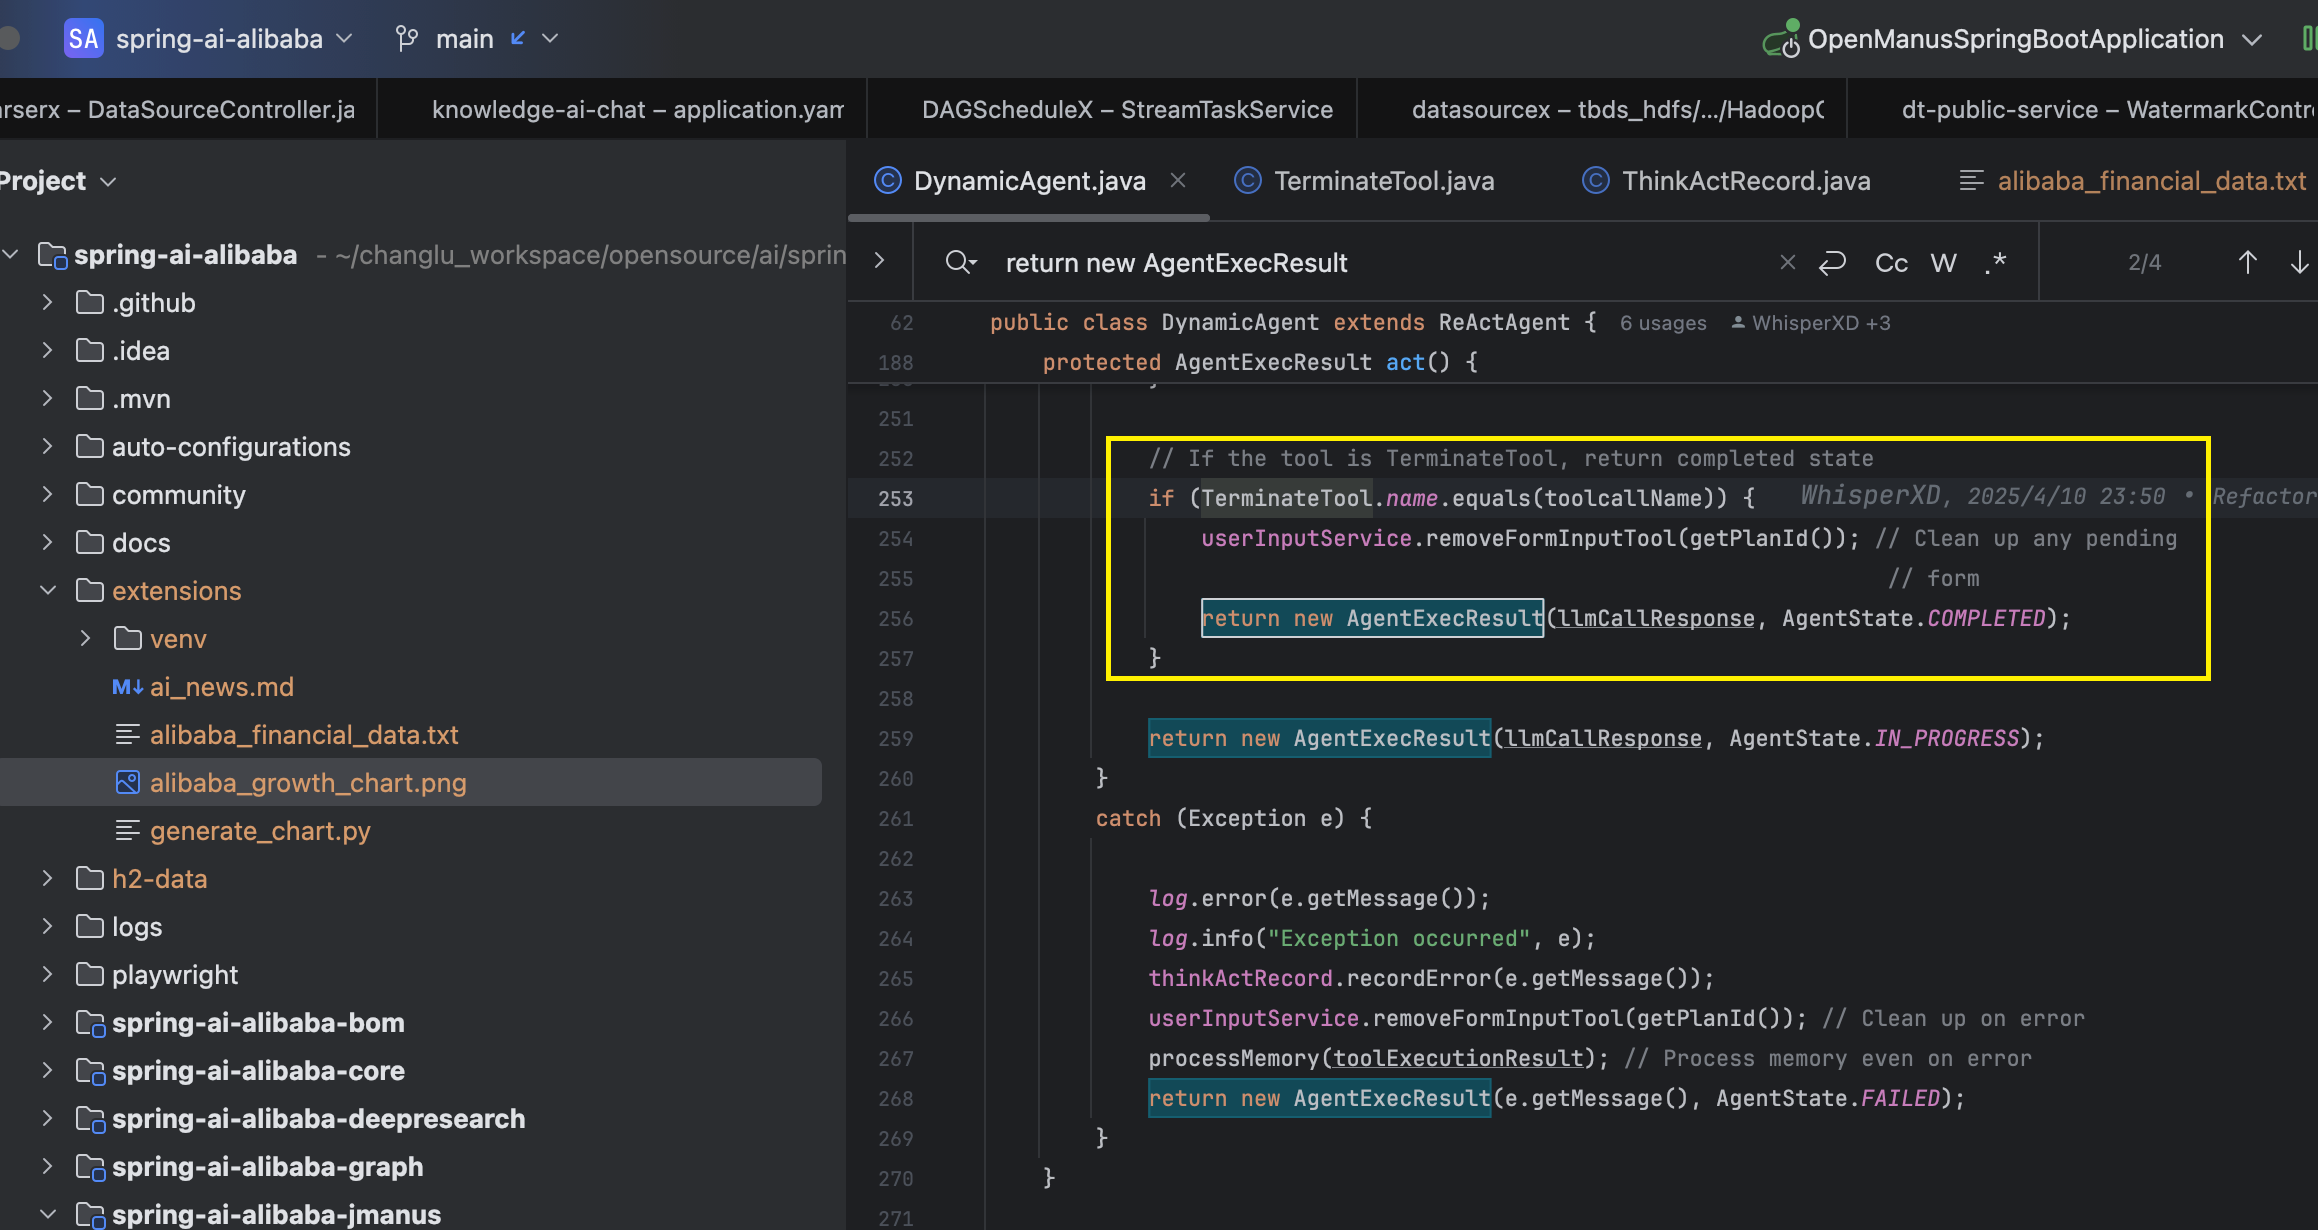Expand the replace field chevron
This screenshot has width=2318, height=1230.
coord(879,261)
